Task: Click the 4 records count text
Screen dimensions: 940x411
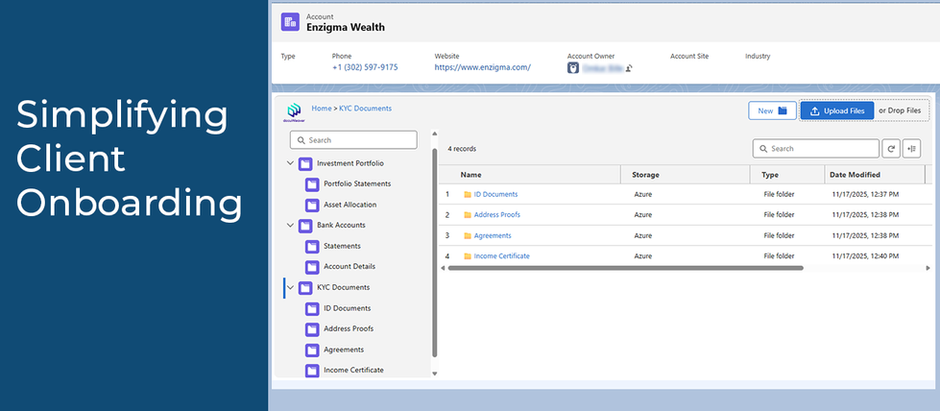Action: 462,149
